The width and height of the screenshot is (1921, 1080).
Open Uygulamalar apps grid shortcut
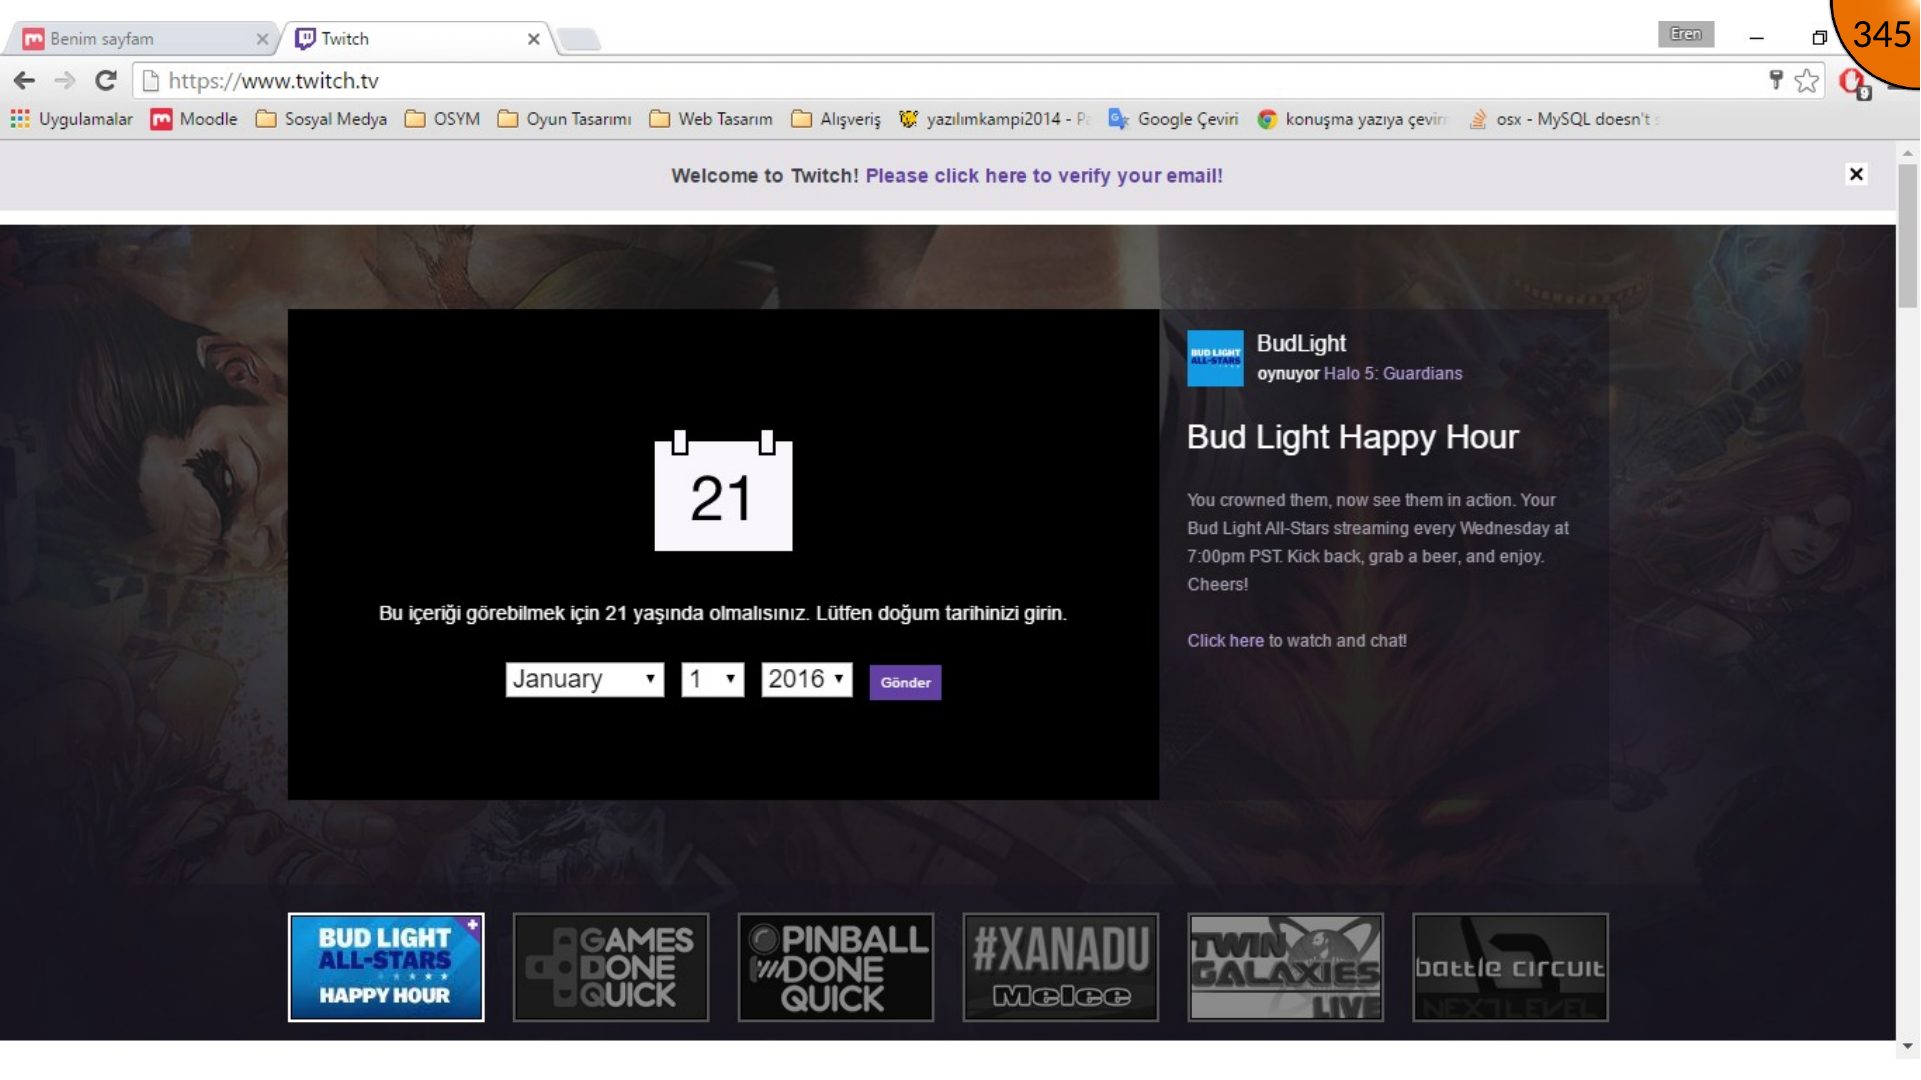click(71, 119)
